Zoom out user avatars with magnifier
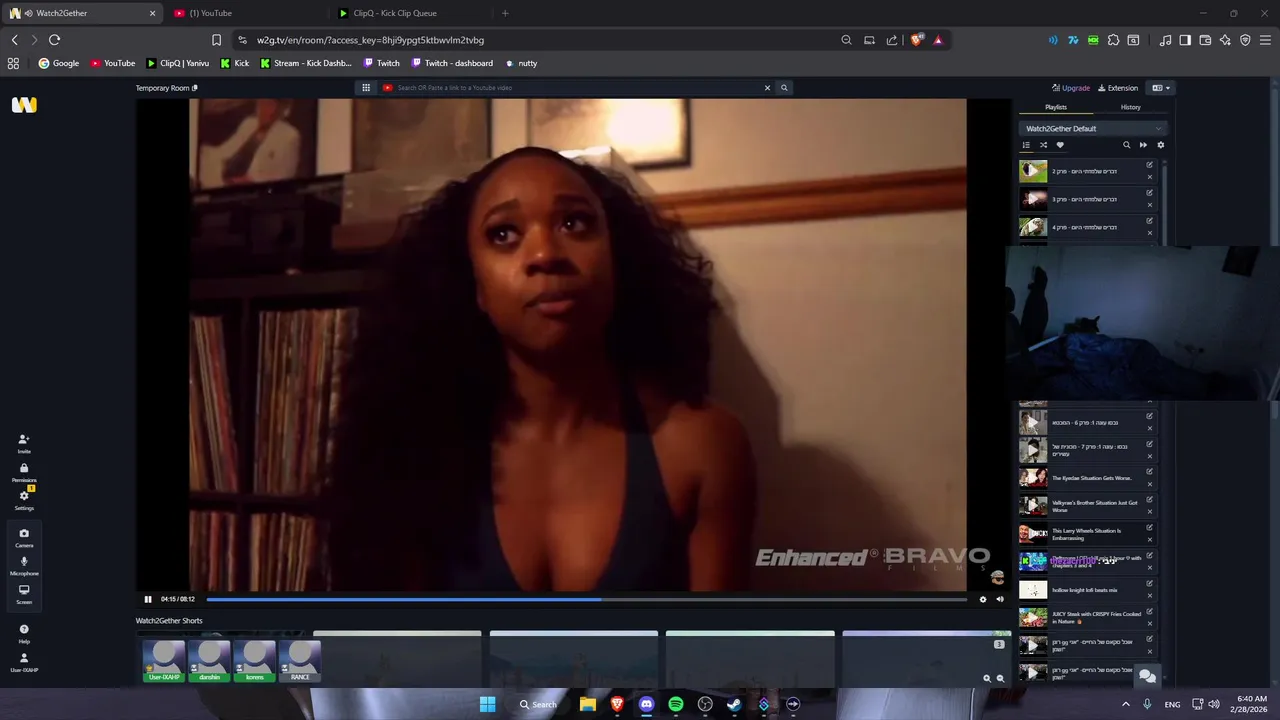Viewport: 1280px width, 720px height. 1000,678
